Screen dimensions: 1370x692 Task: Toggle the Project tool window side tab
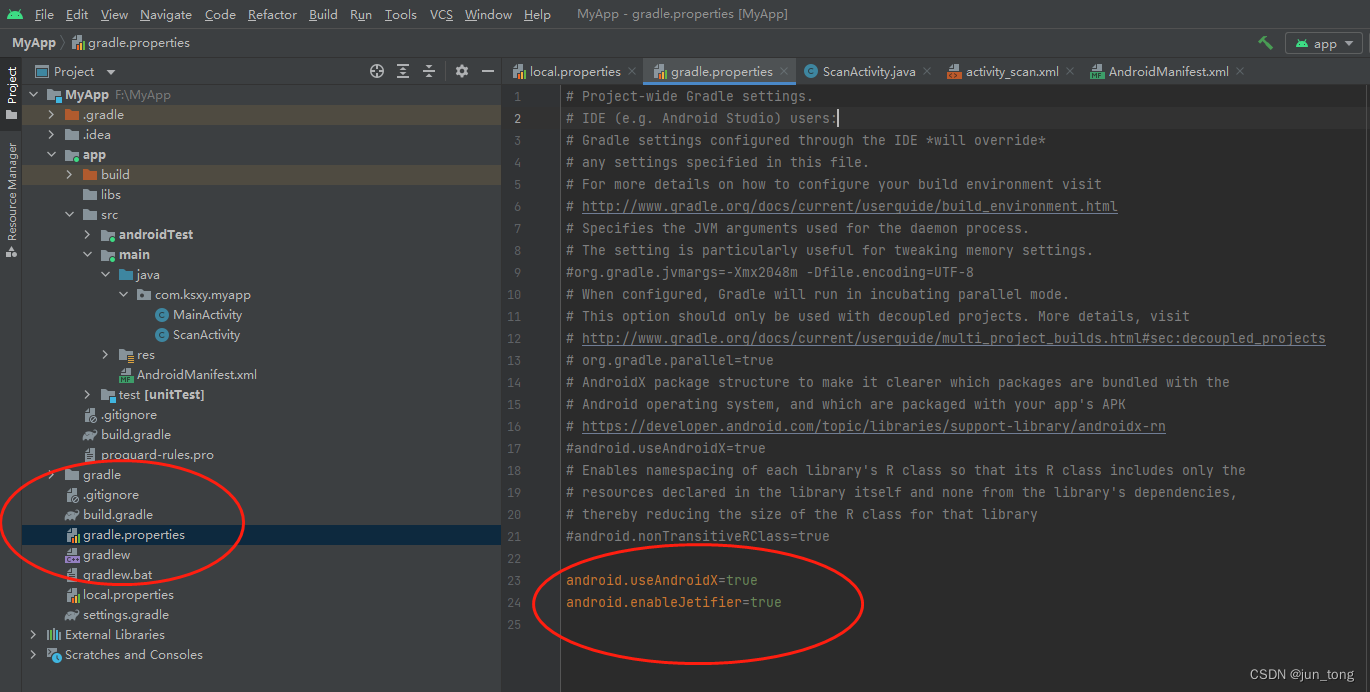click(x=11, y=94)
